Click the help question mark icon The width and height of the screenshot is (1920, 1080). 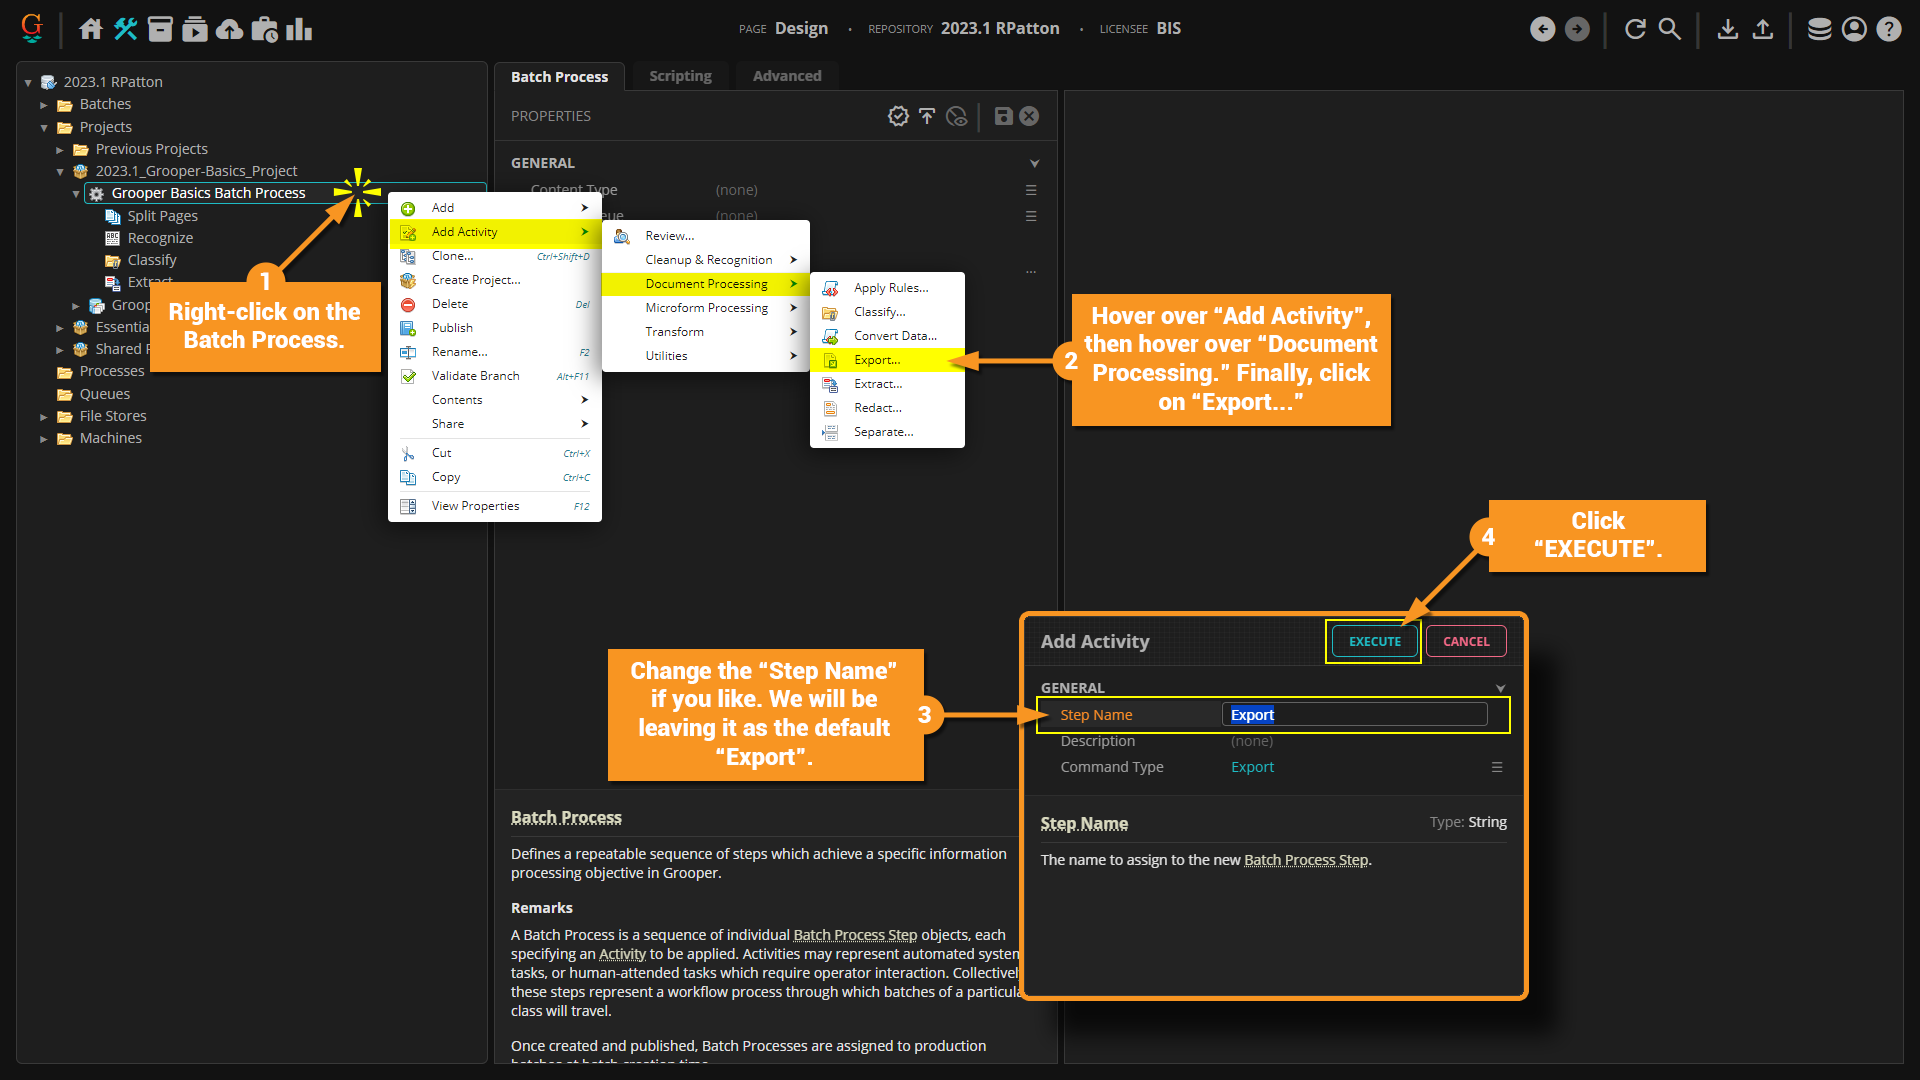(x=1888, y=29)
